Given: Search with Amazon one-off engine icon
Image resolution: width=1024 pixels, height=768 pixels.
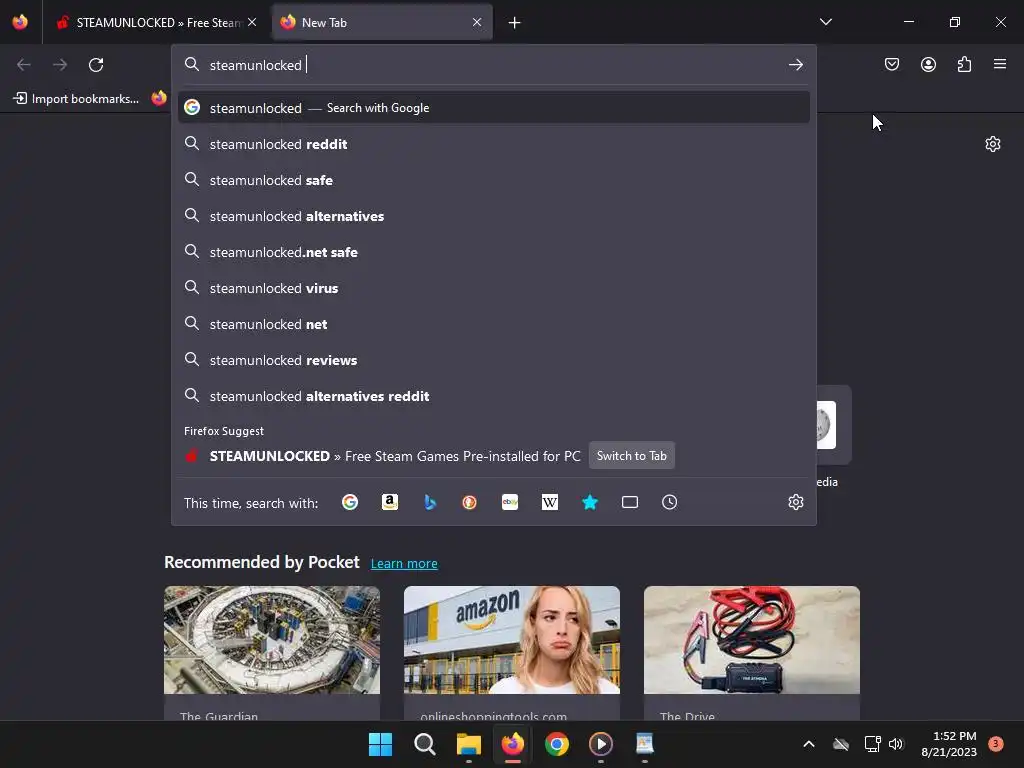Looking at the screenshot, I should click(390, 502).
